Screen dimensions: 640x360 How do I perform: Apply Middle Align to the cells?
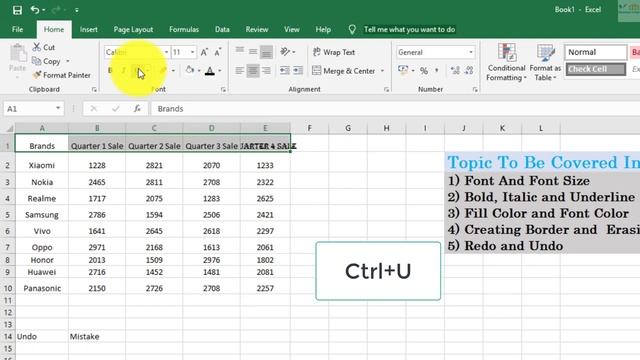tap(253, 52)
